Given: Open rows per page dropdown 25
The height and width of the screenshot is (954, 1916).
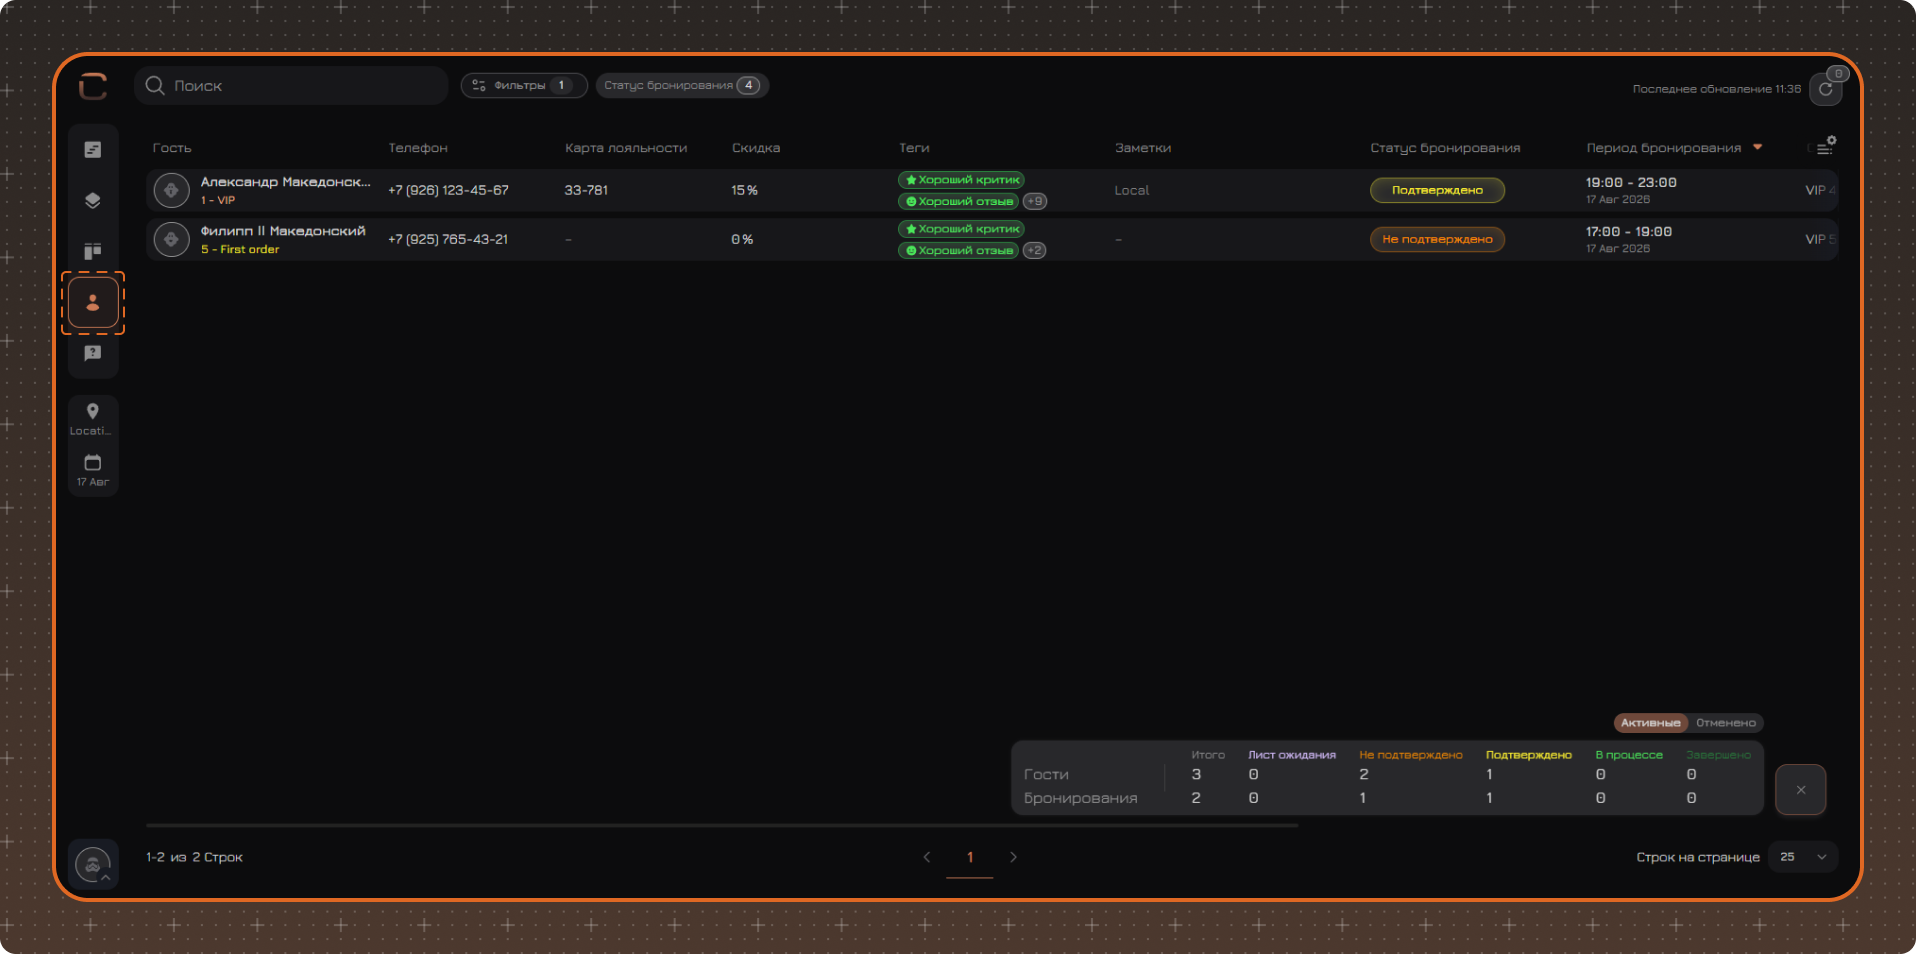Looking at the screenshot, I should click(1803, 857).
